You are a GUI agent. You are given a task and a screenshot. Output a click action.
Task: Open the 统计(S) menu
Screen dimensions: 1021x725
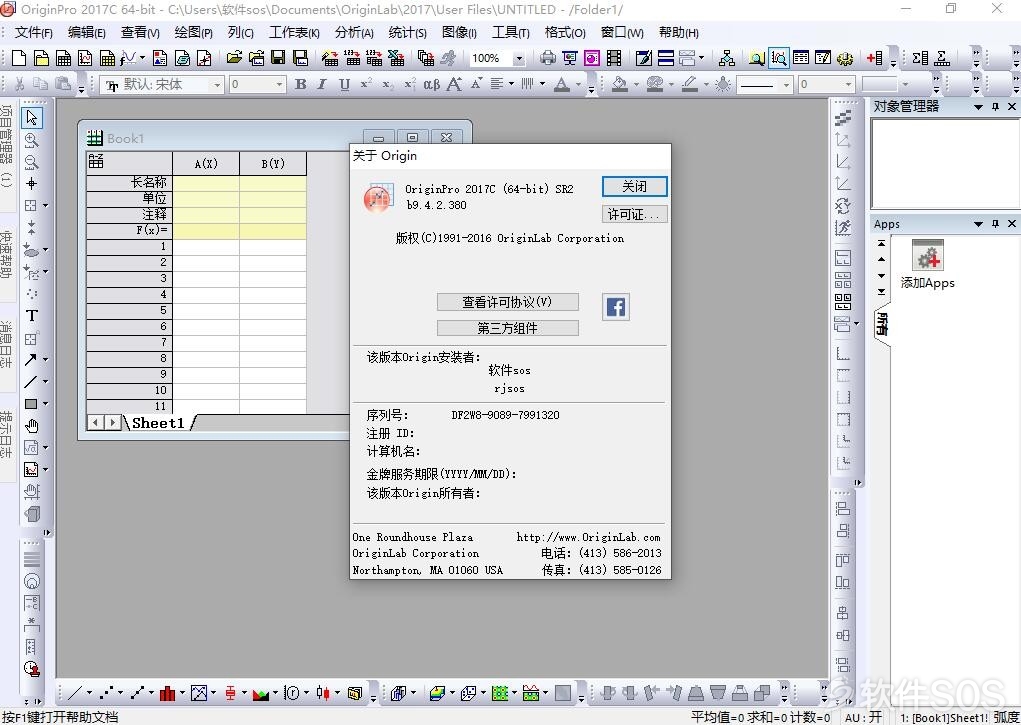(x=408, y=33)
